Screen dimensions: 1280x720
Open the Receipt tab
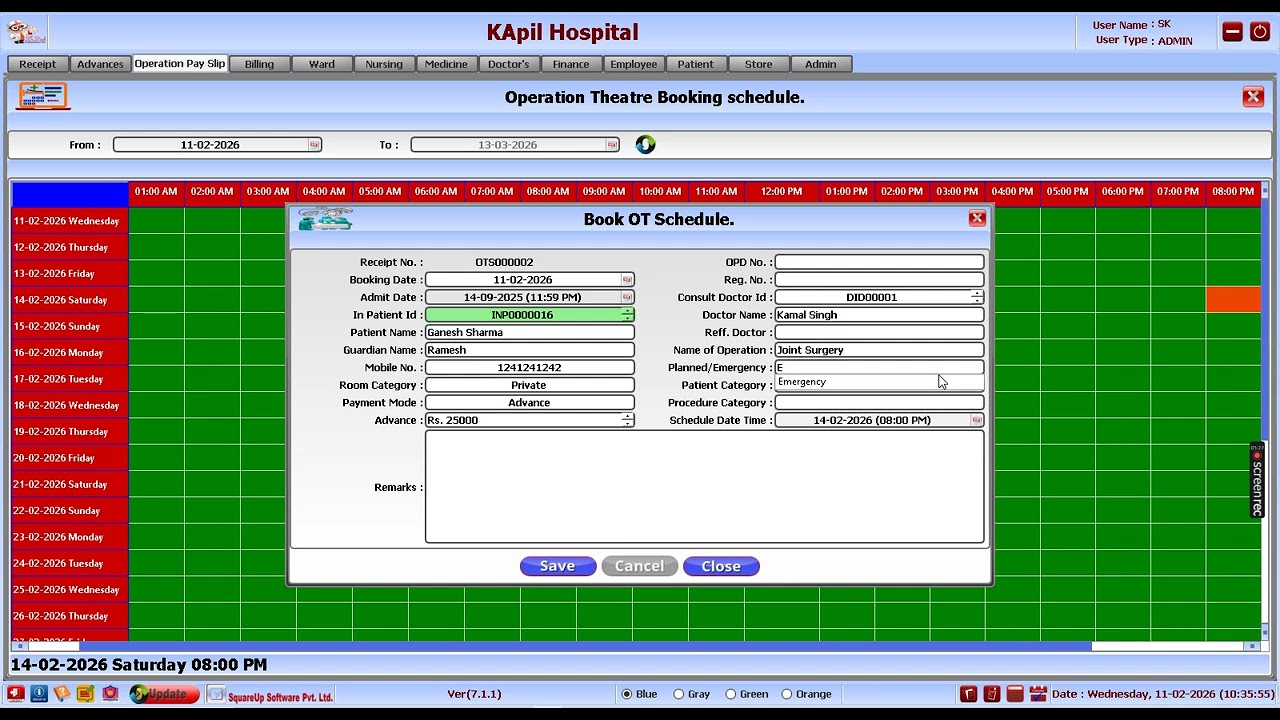click(x=38, y=64)
